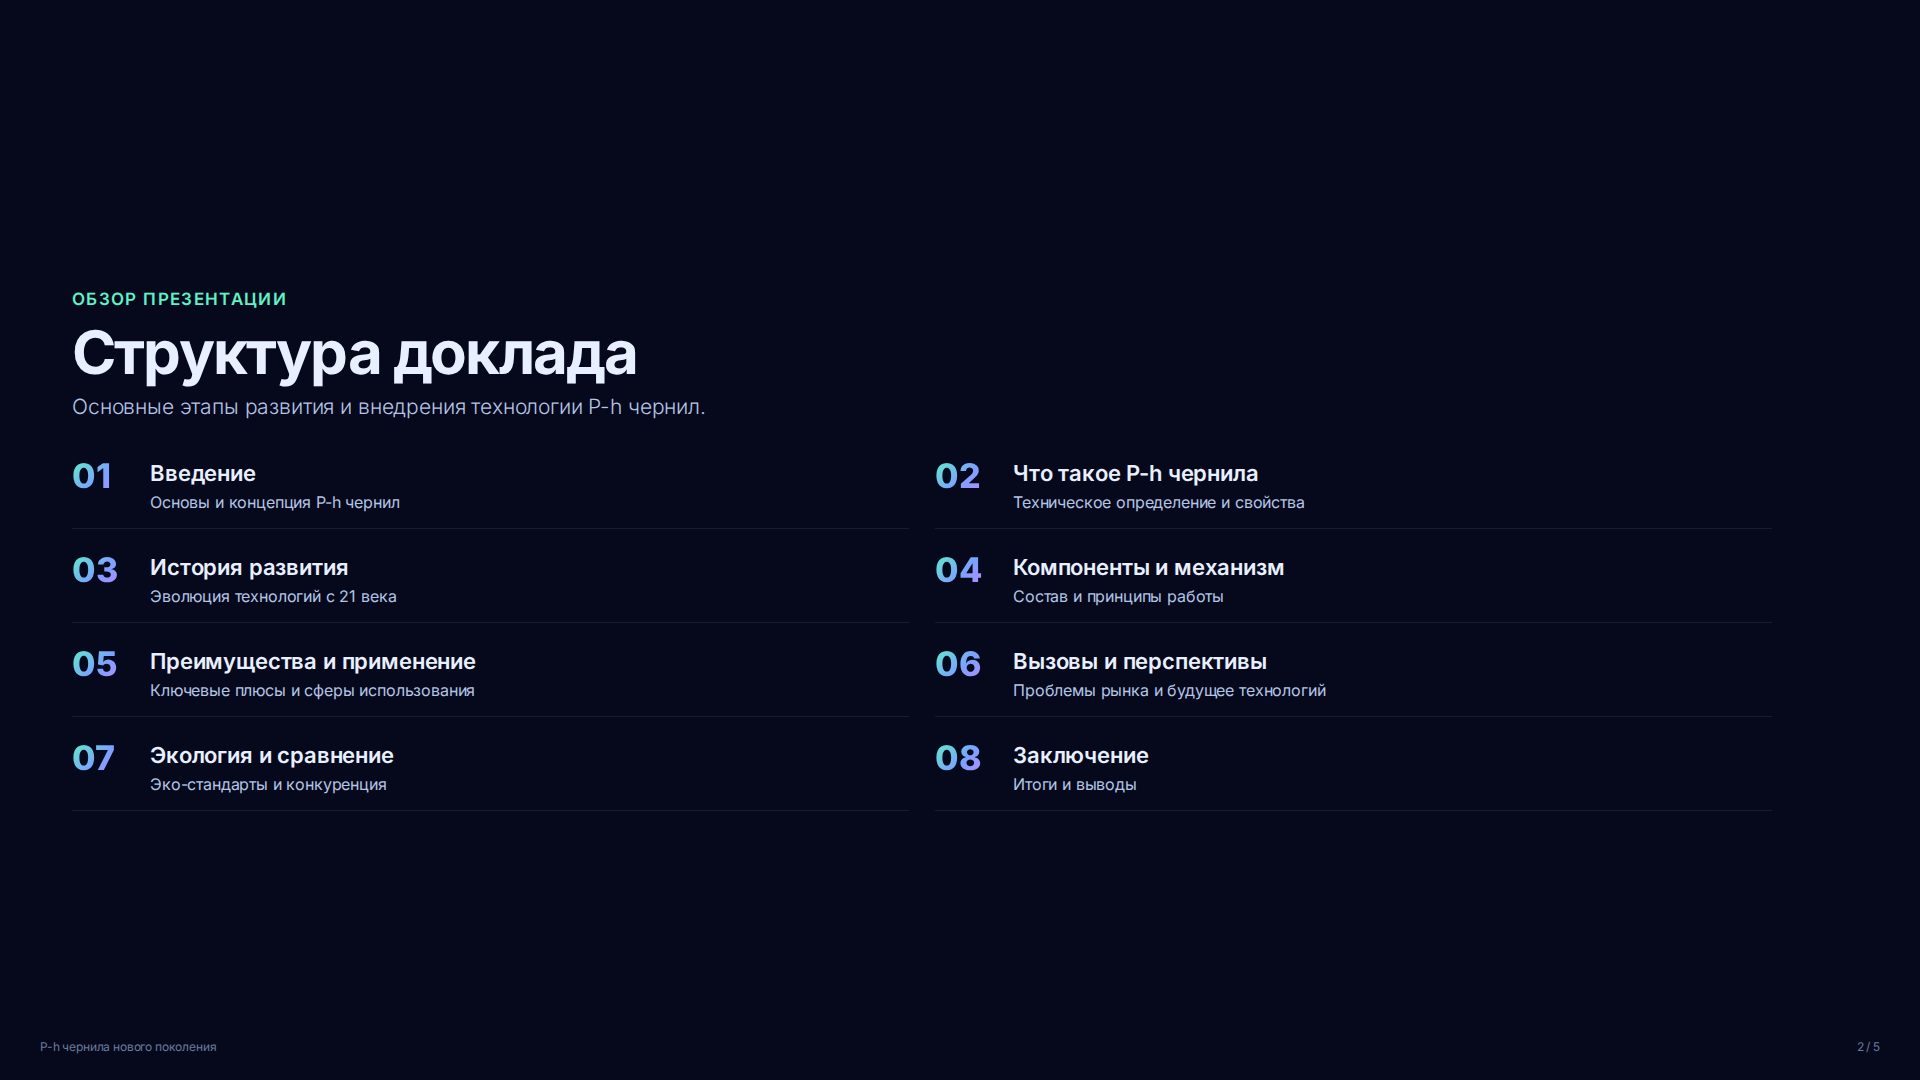Select the 'Заключение' title

1081,755
